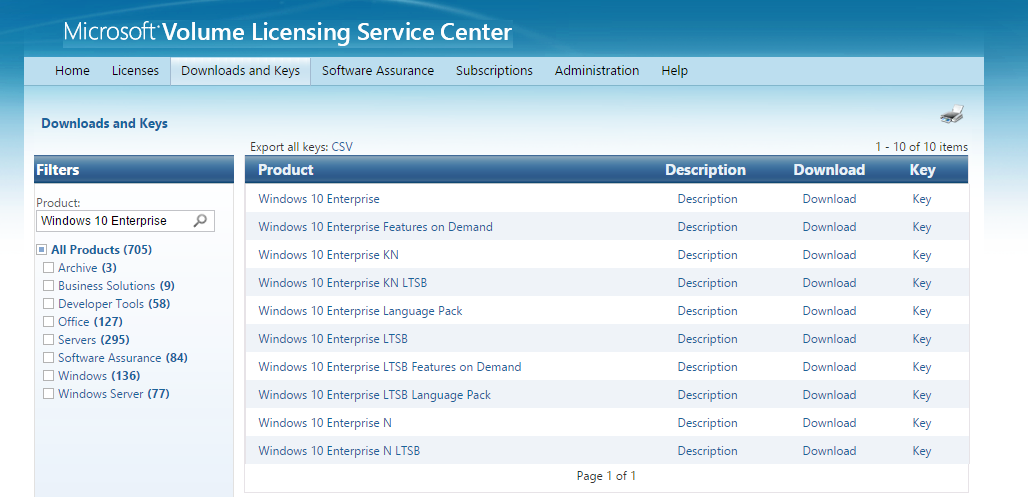Open Windows 10 Enterprise N product
The width and height of the screenshot is (1028, 497).
(x=325, y=423)
